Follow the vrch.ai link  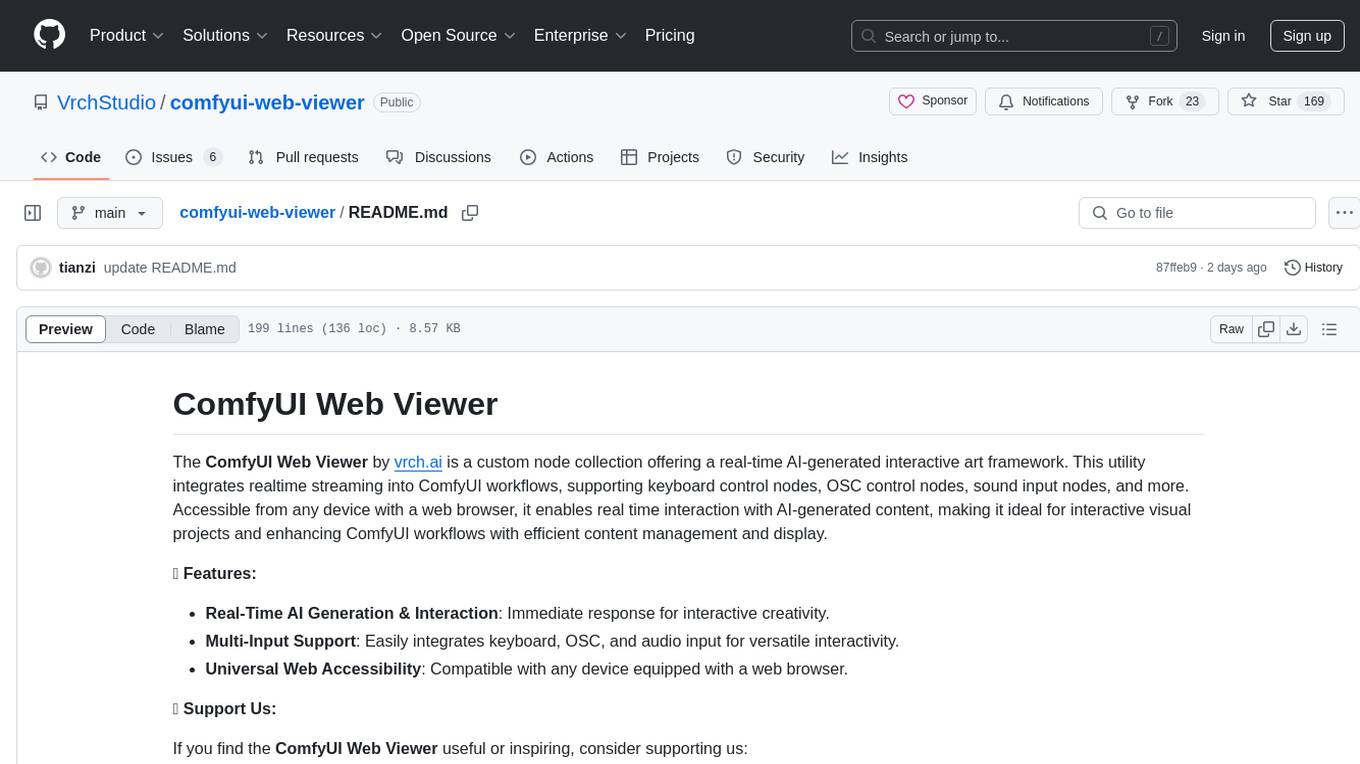(418, 462)
